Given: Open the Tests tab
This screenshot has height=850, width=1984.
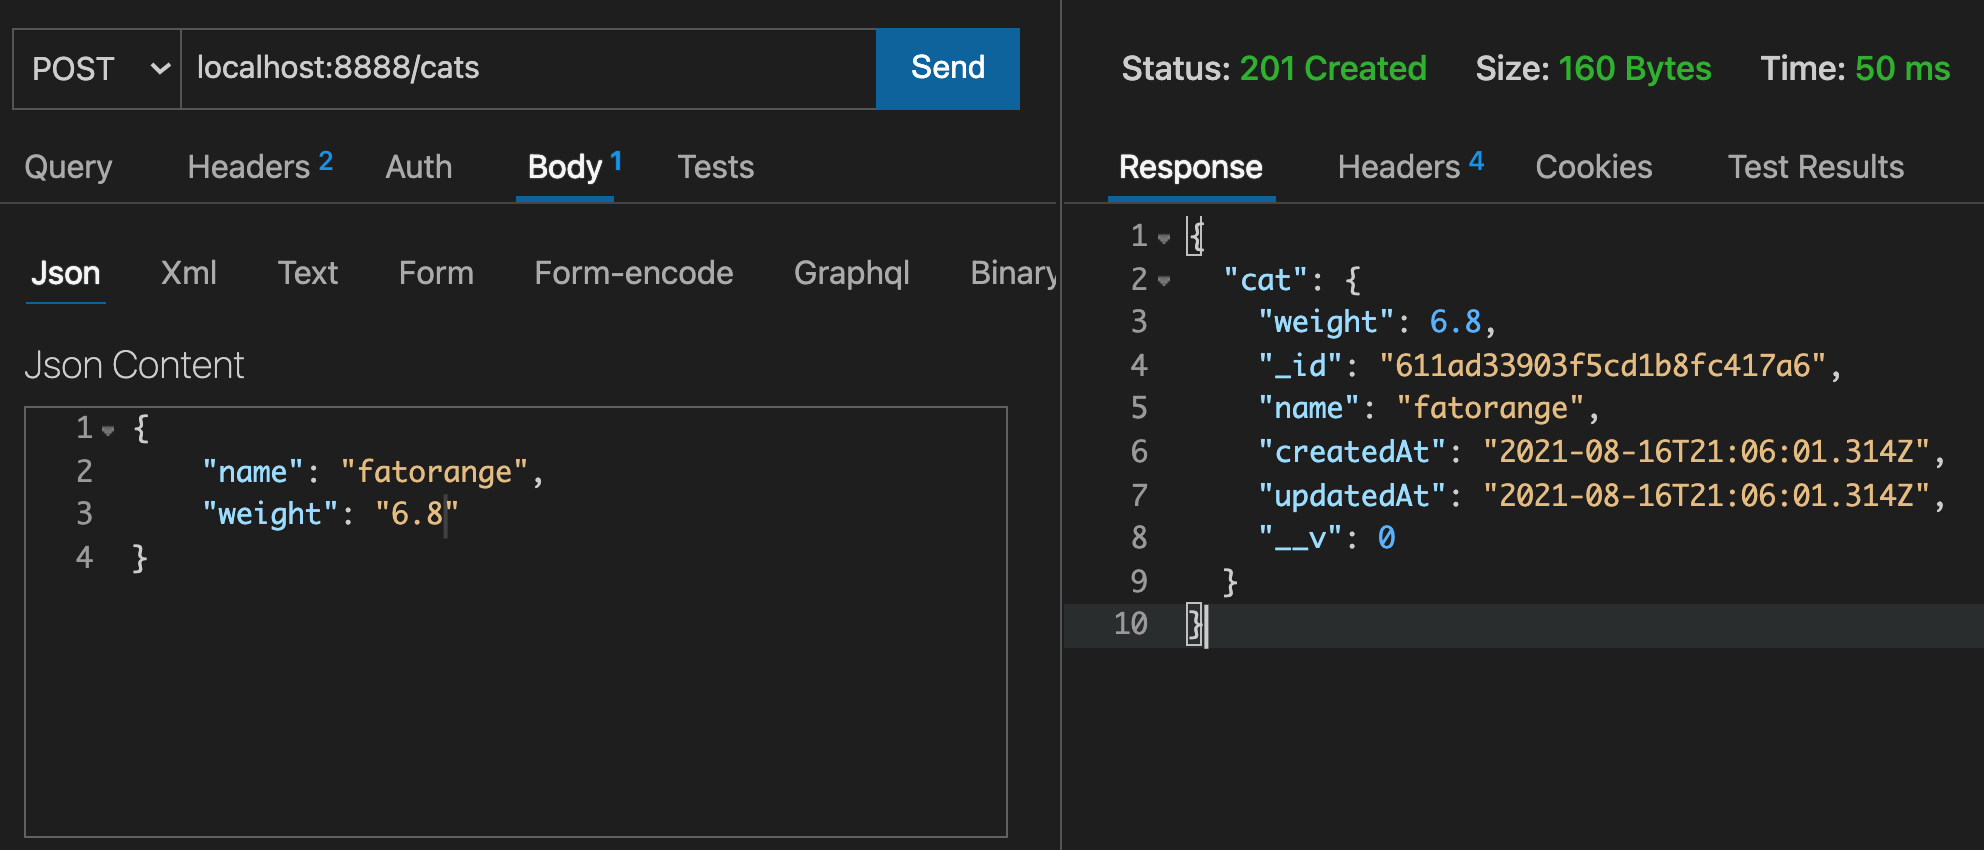Looking at the screenshot, I should [715, 167].
